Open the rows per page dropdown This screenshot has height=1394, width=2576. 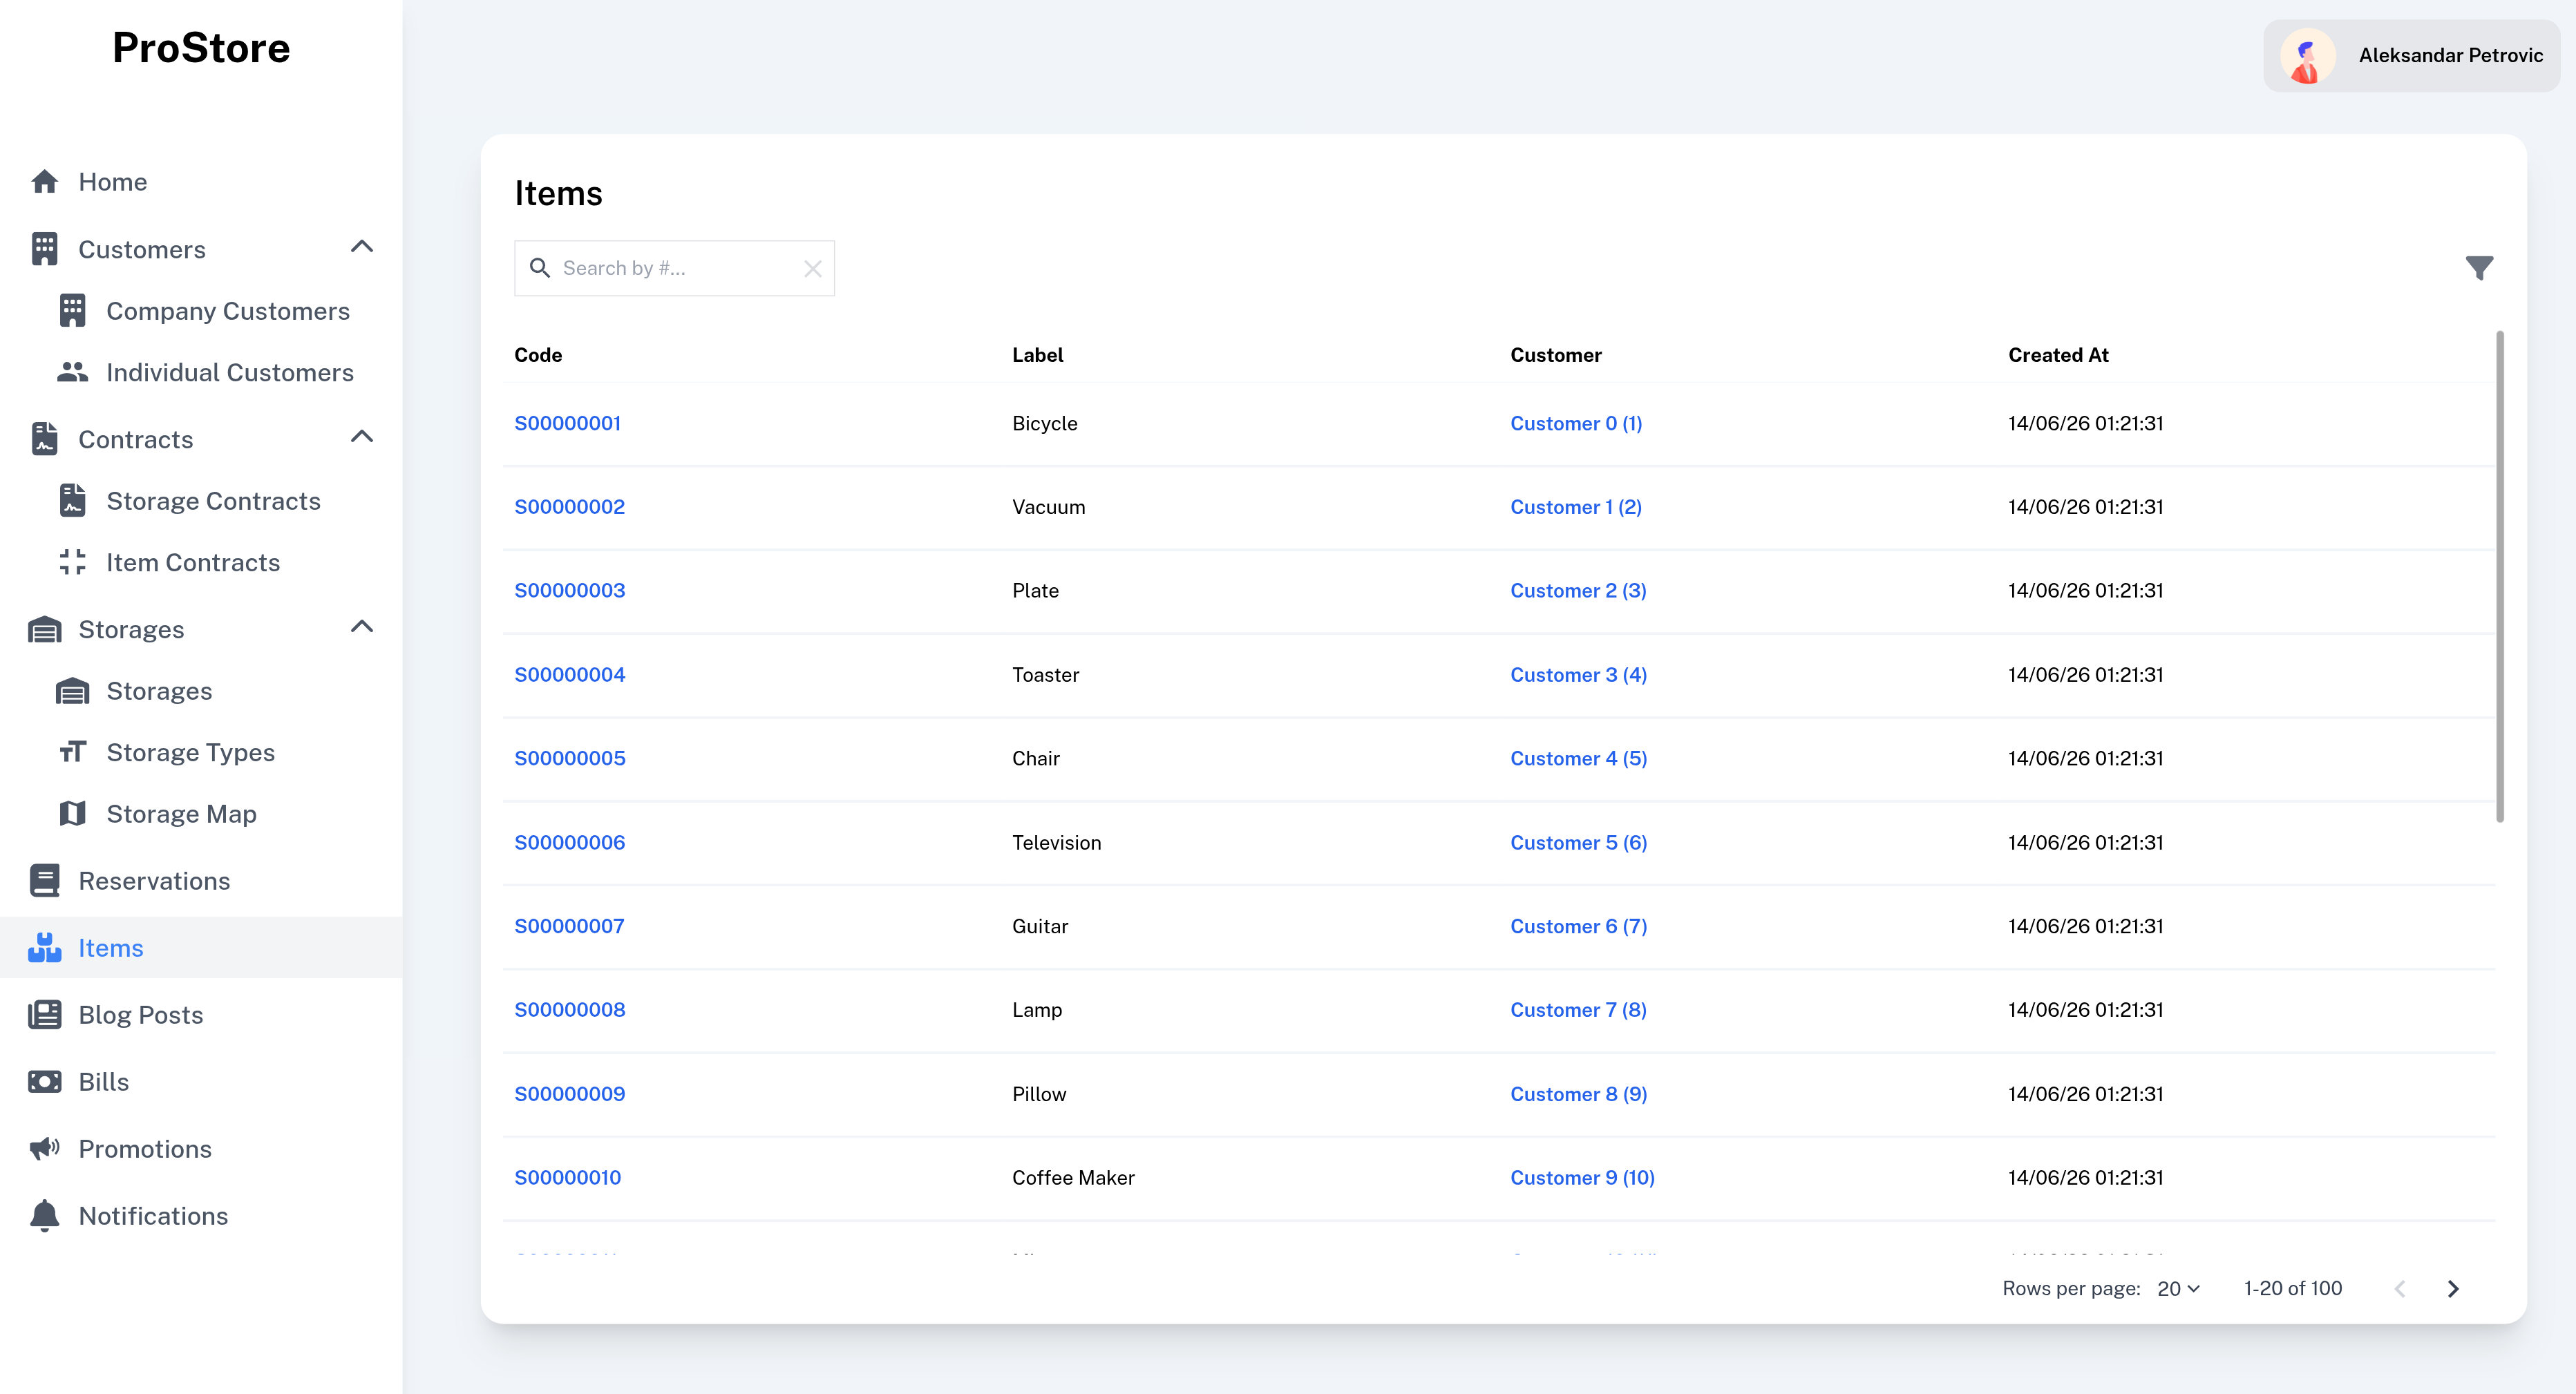point(2178,1289)
